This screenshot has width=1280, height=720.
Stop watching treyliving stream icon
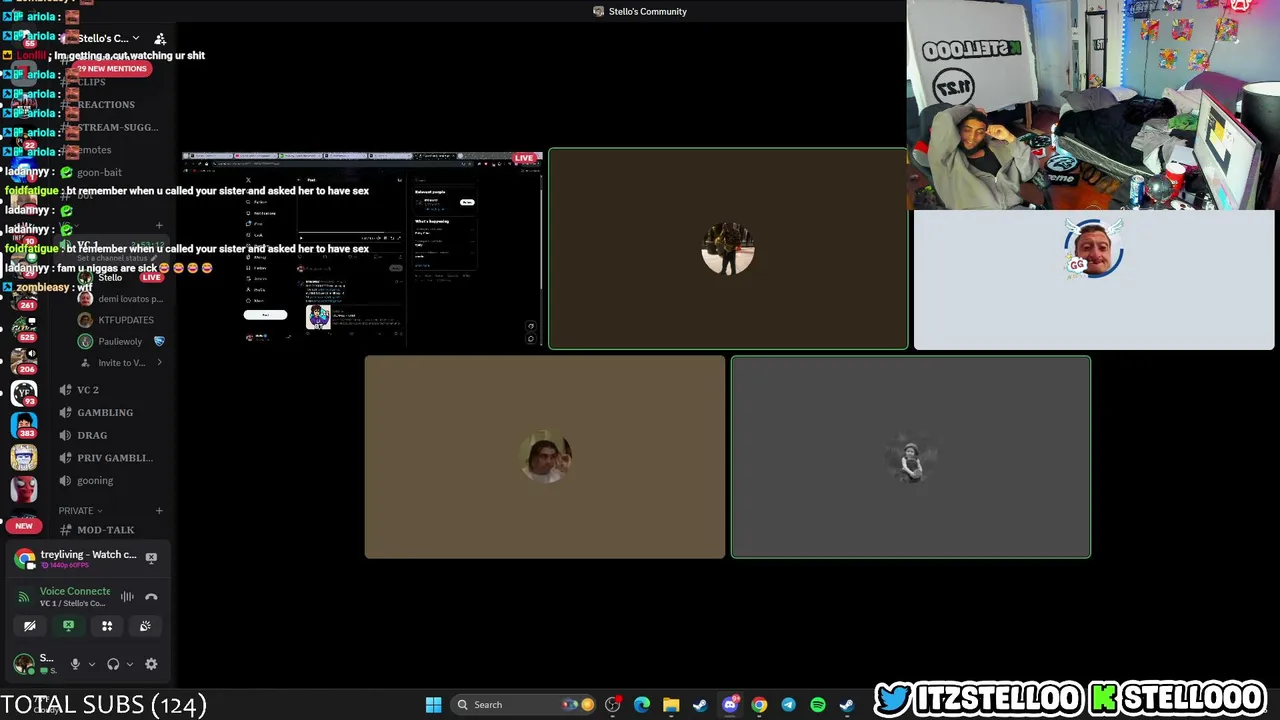[151, 557]
